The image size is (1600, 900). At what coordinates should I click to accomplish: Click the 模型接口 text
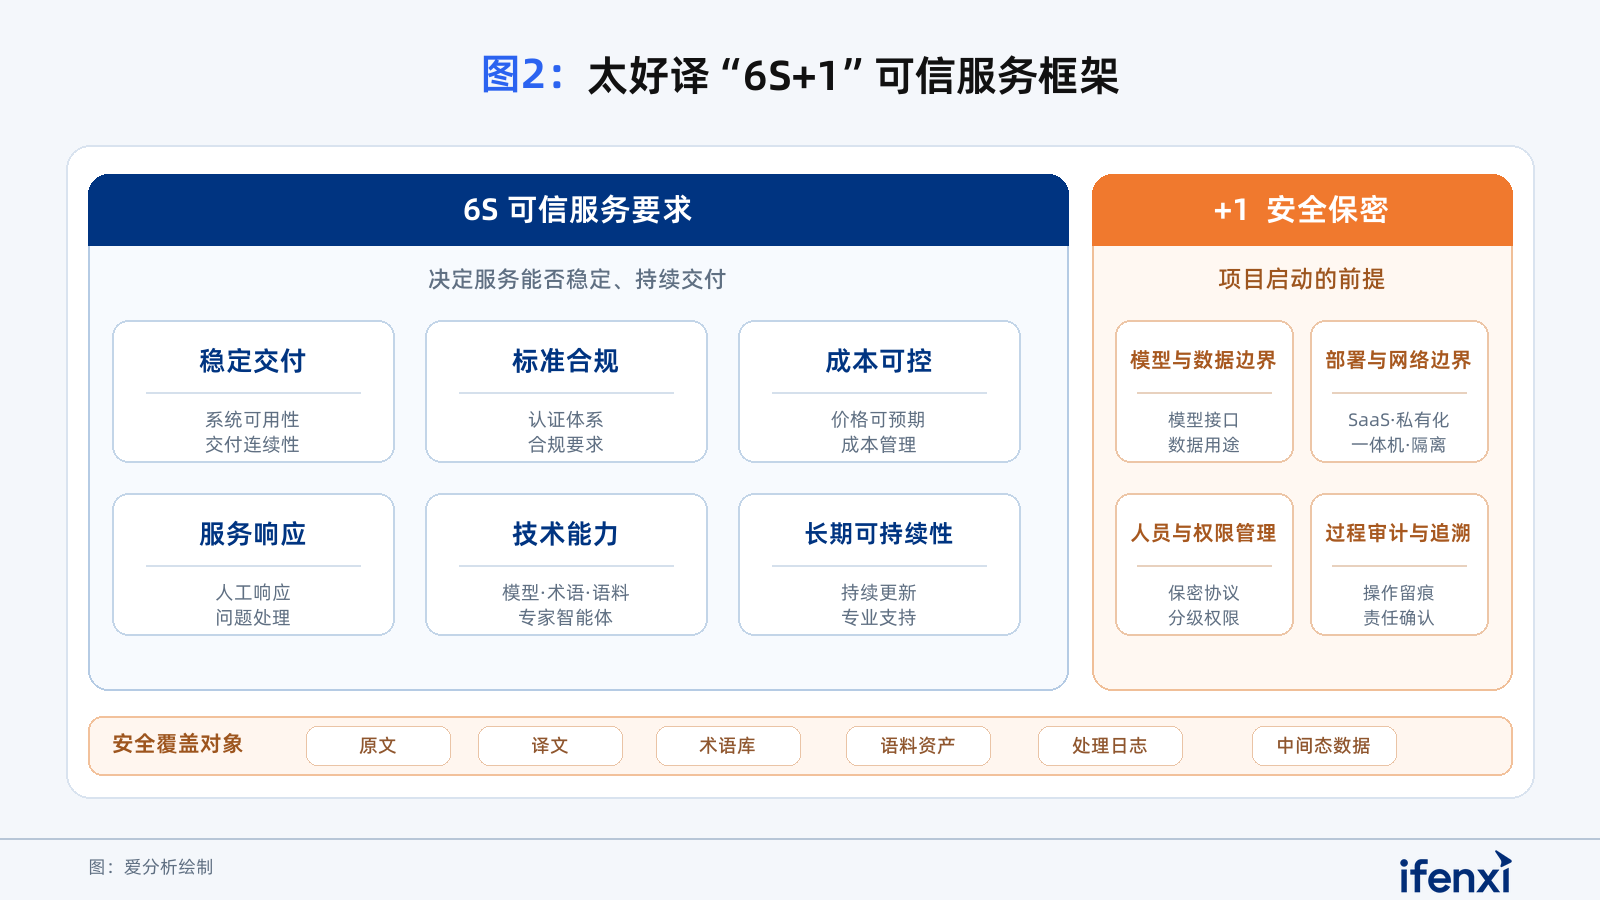point(1204,420)
